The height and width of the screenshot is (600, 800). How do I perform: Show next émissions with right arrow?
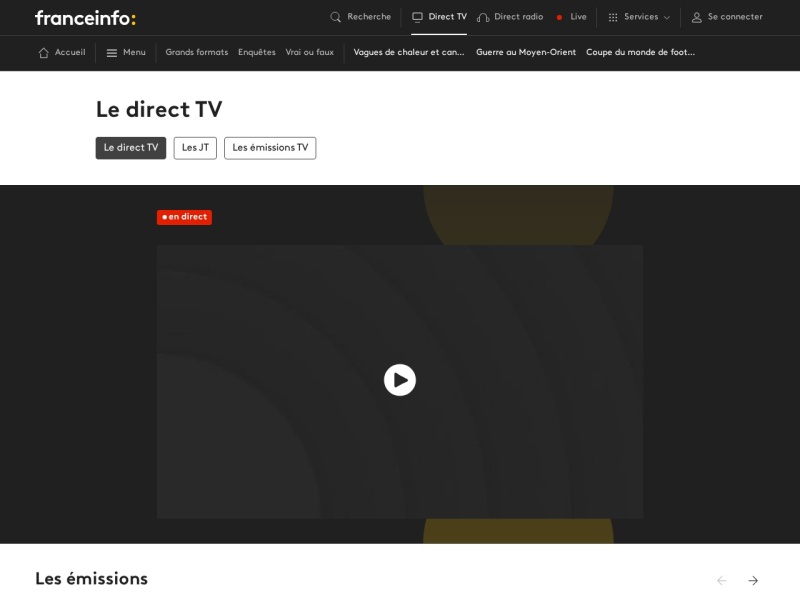tap(753, 580)
